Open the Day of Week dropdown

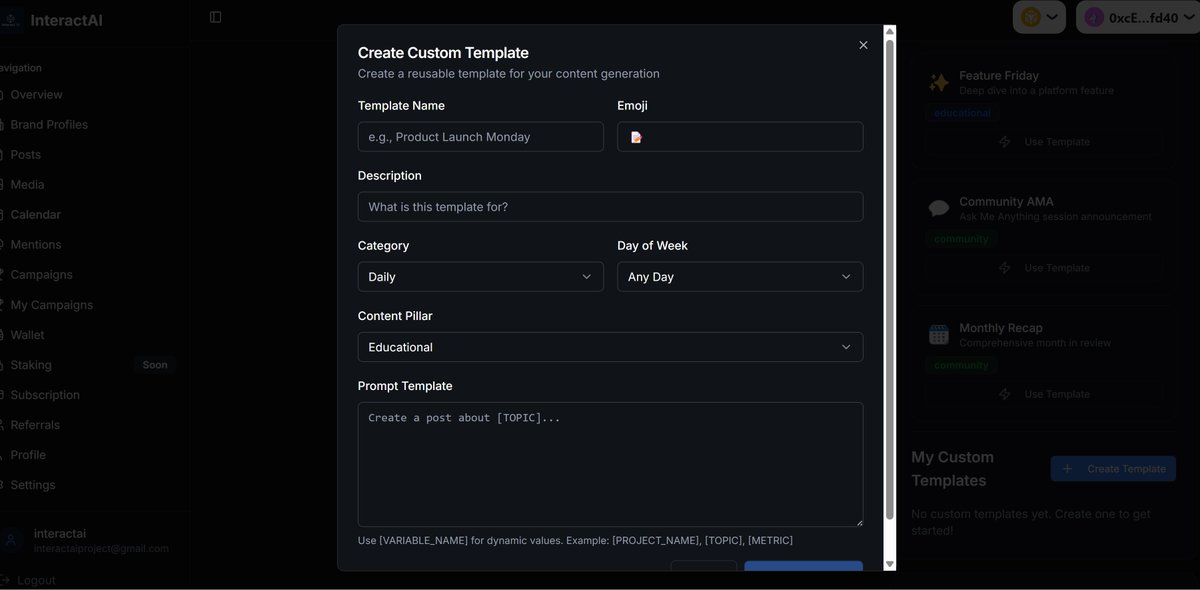tap(740, 277)
